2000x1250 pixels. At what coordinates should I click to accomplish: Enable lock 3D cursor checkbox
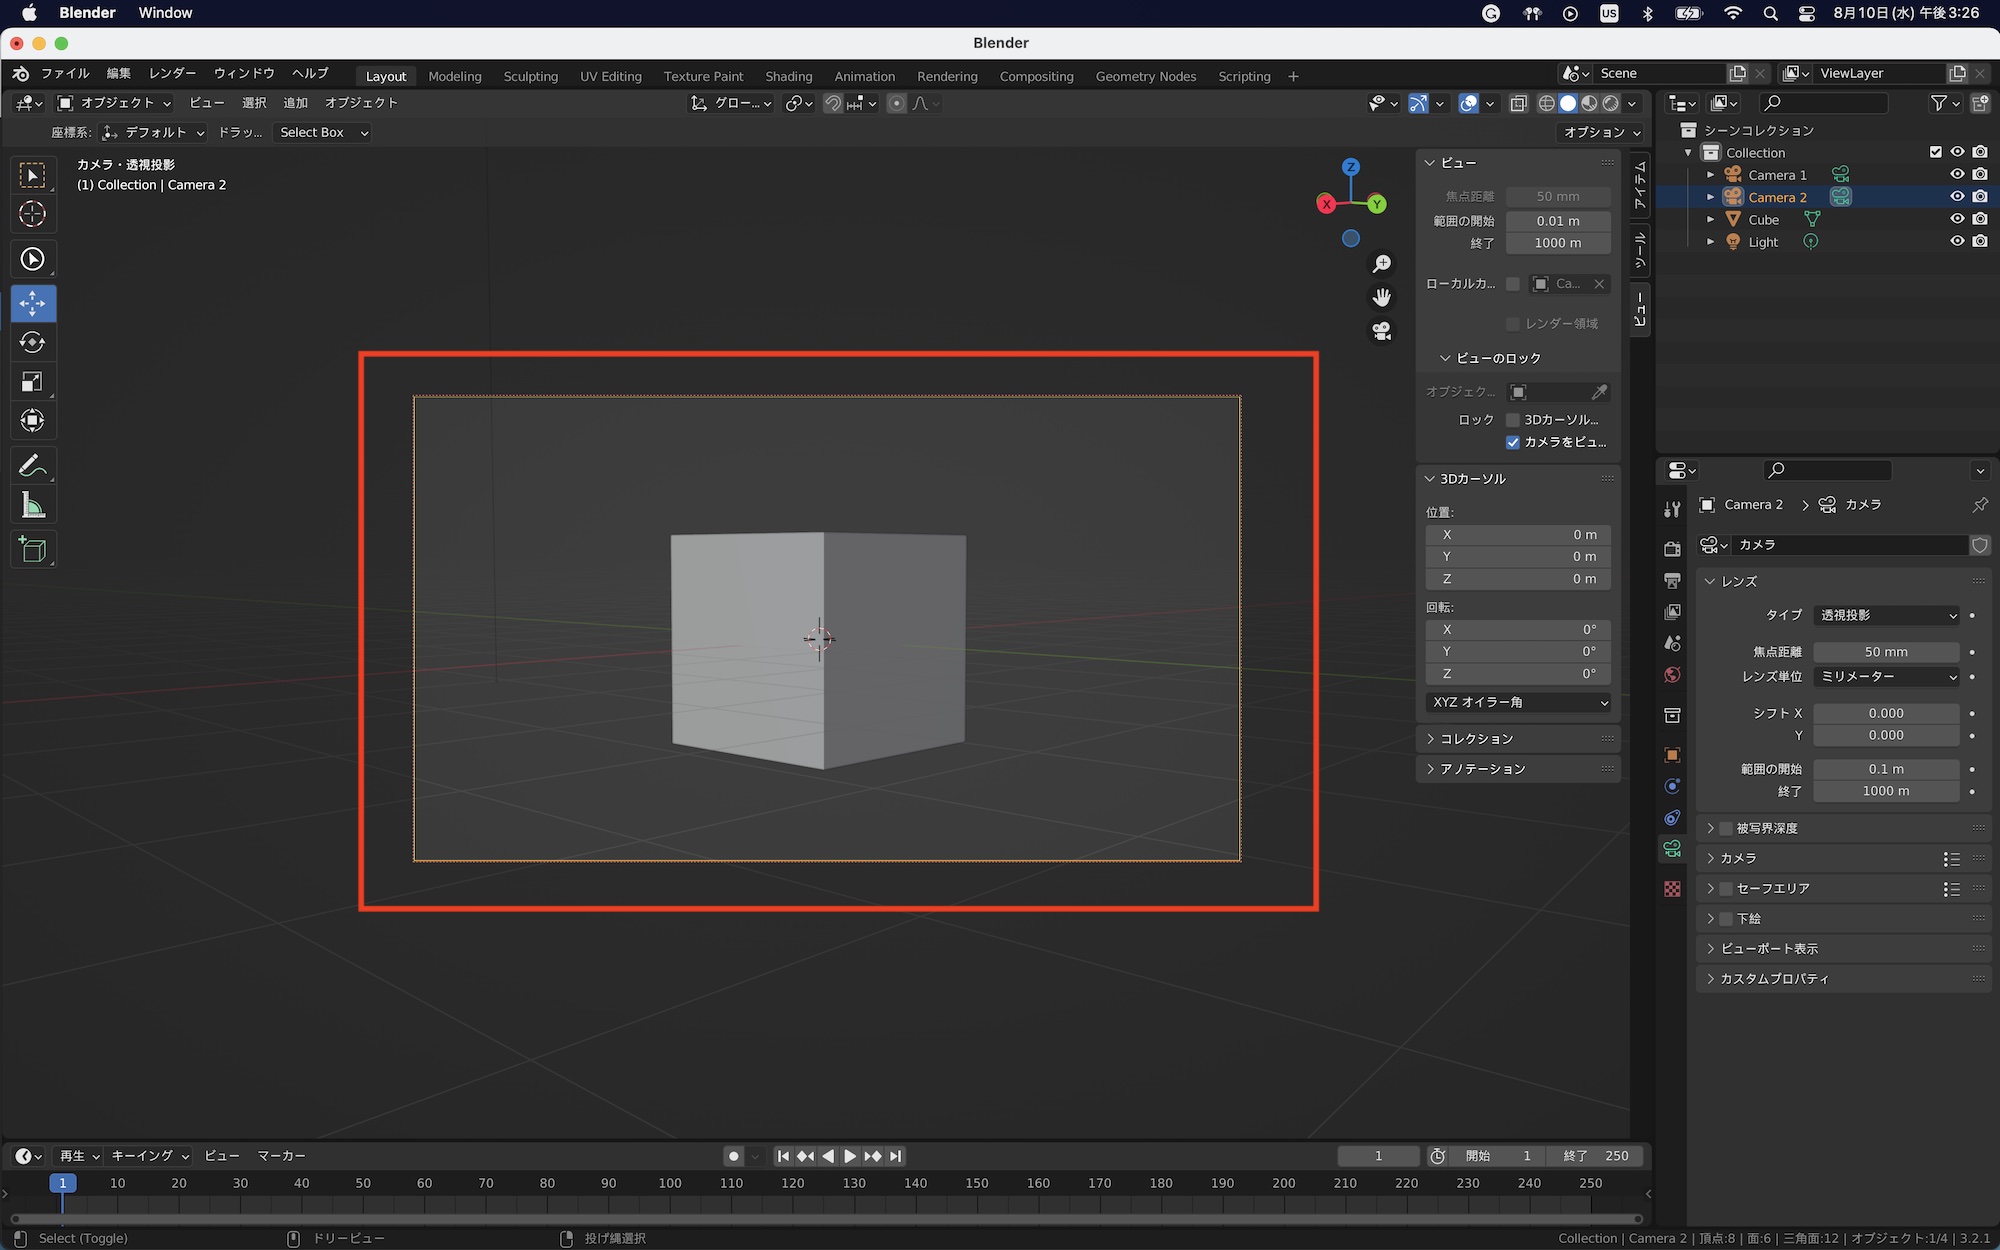(x=1513, y=420)
